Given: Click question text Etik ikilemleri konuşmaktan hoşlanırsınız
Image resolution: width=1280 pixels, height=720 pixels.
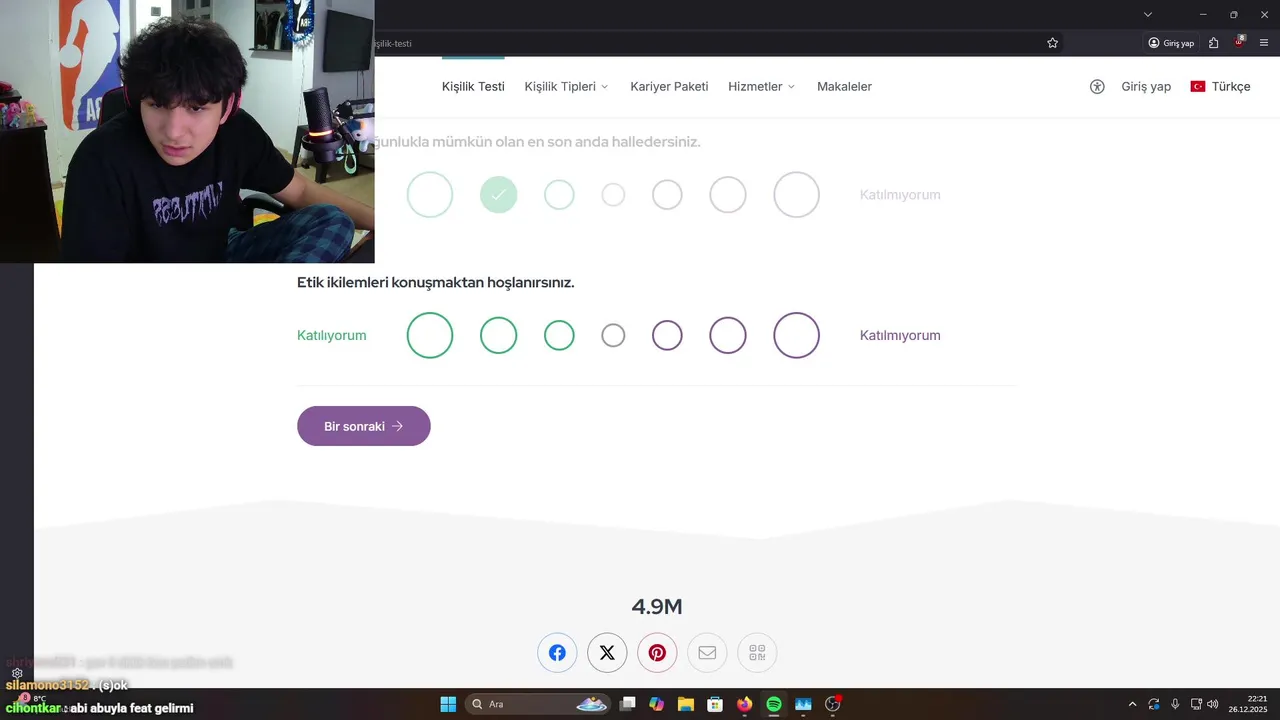Looking at the screenshot, I should click(x=435, y=283).
